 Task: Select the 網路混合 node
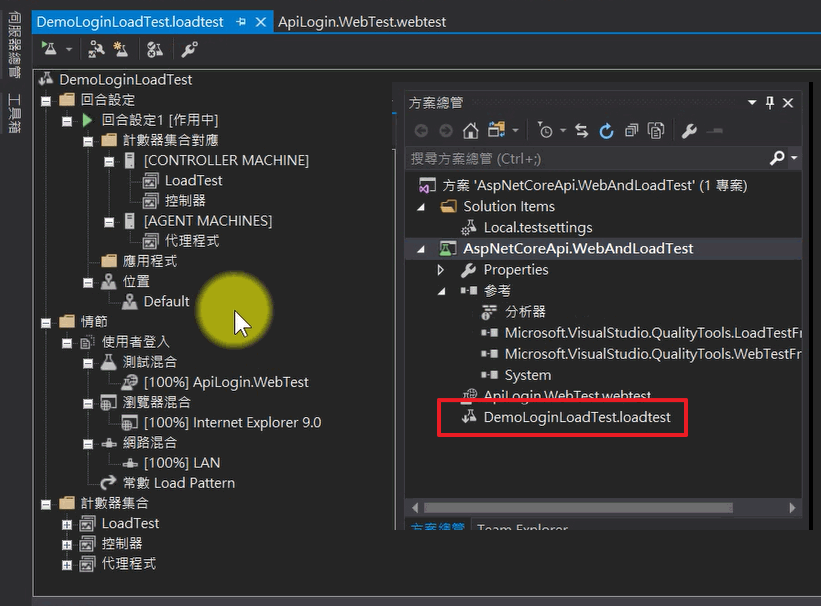coord(150,443)
